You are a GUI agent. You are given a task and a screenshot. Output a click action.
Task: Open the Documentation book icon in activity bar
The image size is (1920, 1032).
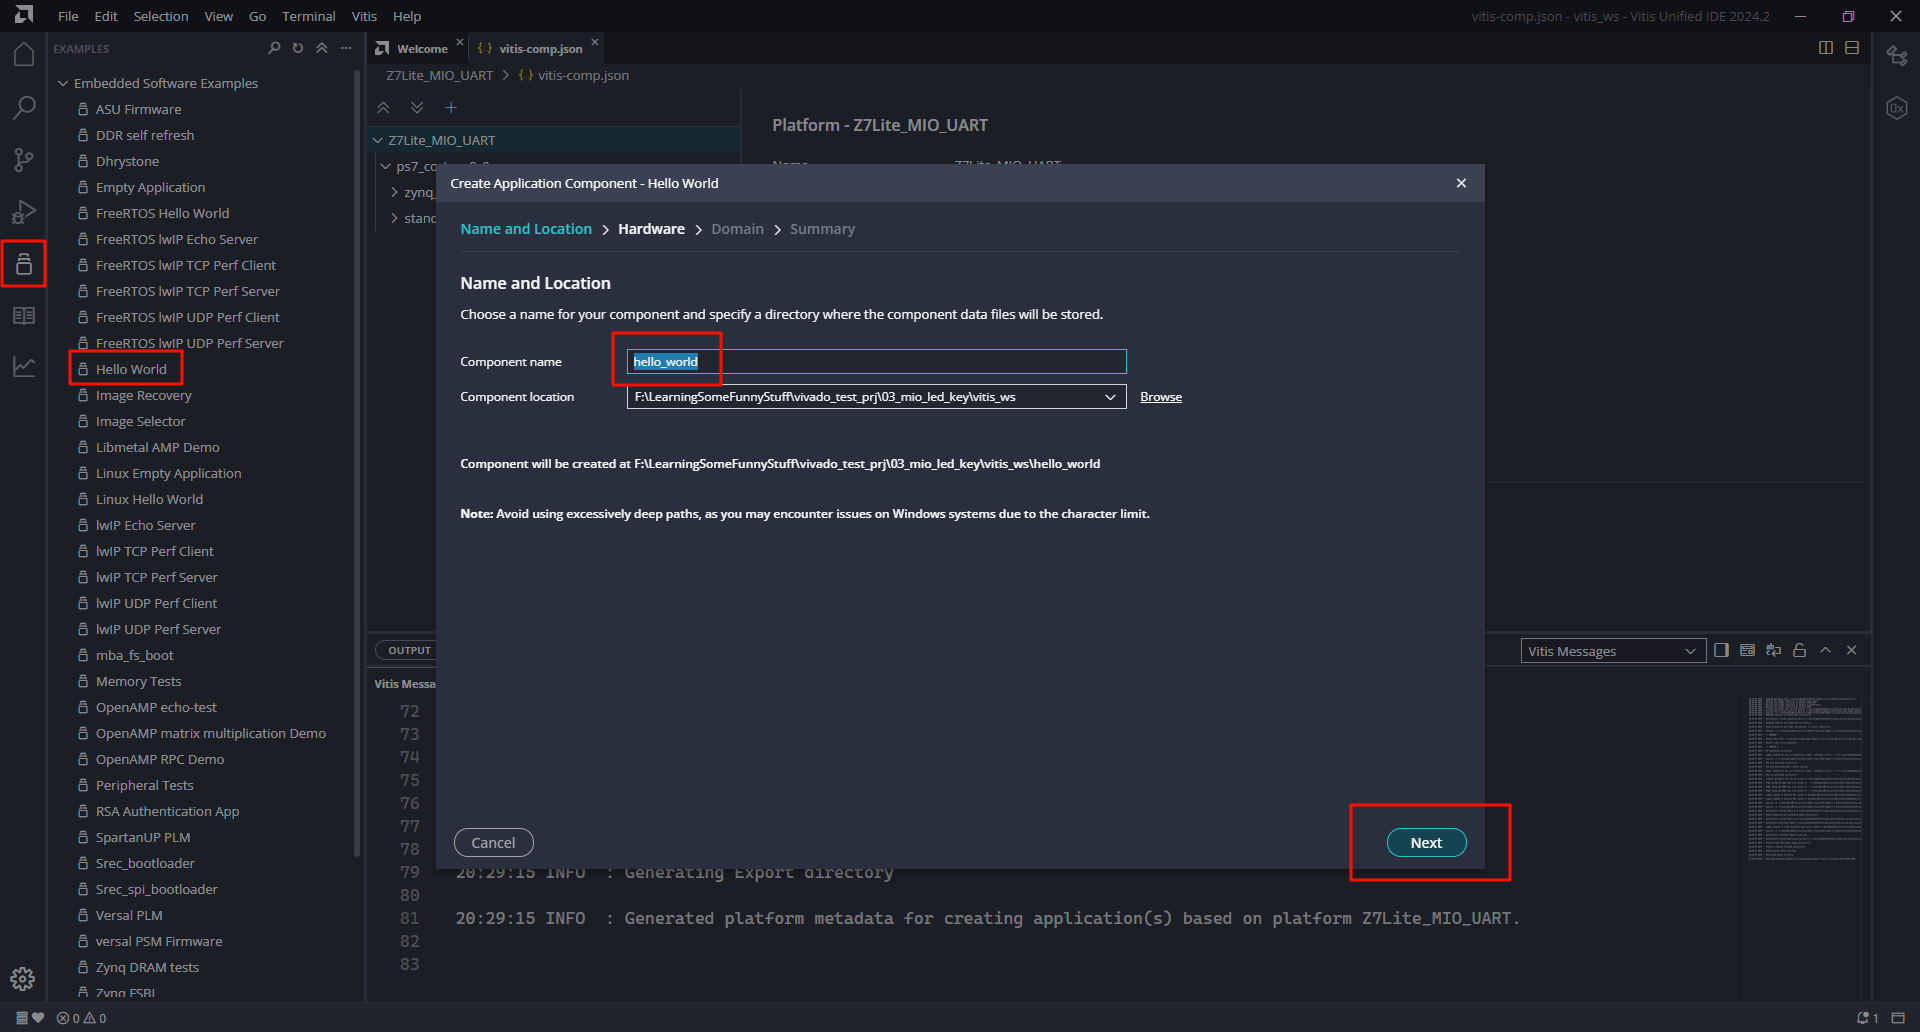pyautogui.click(x=24, y=316)
